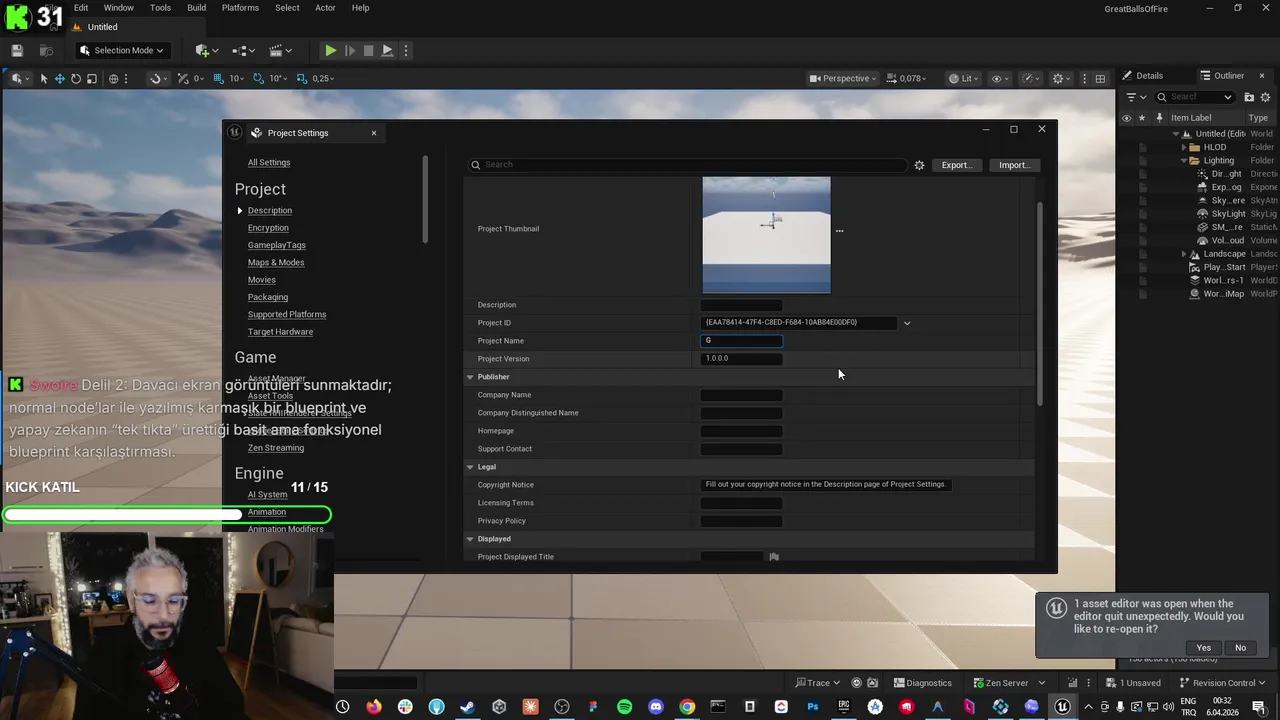The height and width of the screenshot is (720, 1280).
Task: Open the Edit menu
Action: coord(81,8)
